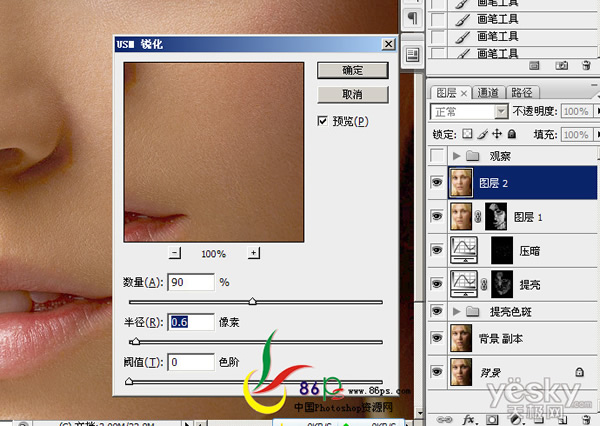Screen dimensions: 600x426
Task: Click the 提亮 curves adjustment icon
Action: 464,284
